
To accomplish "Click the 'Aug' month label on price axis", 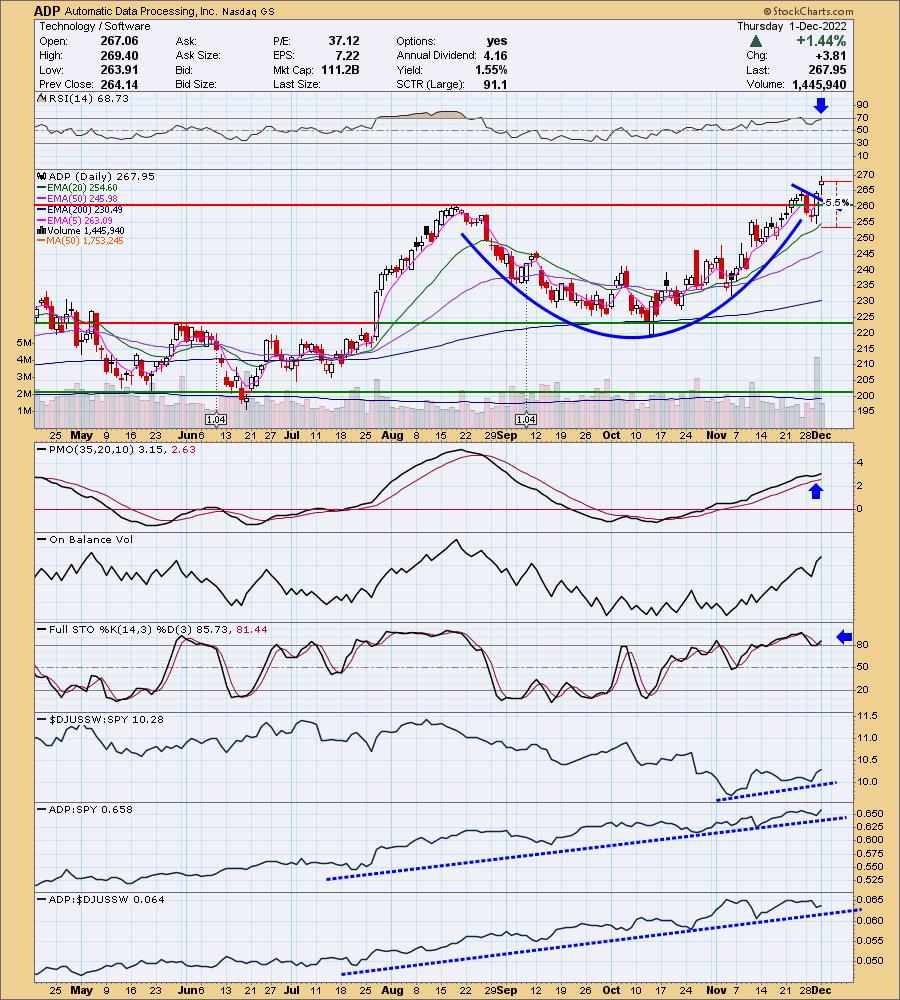I will [392, 435].
